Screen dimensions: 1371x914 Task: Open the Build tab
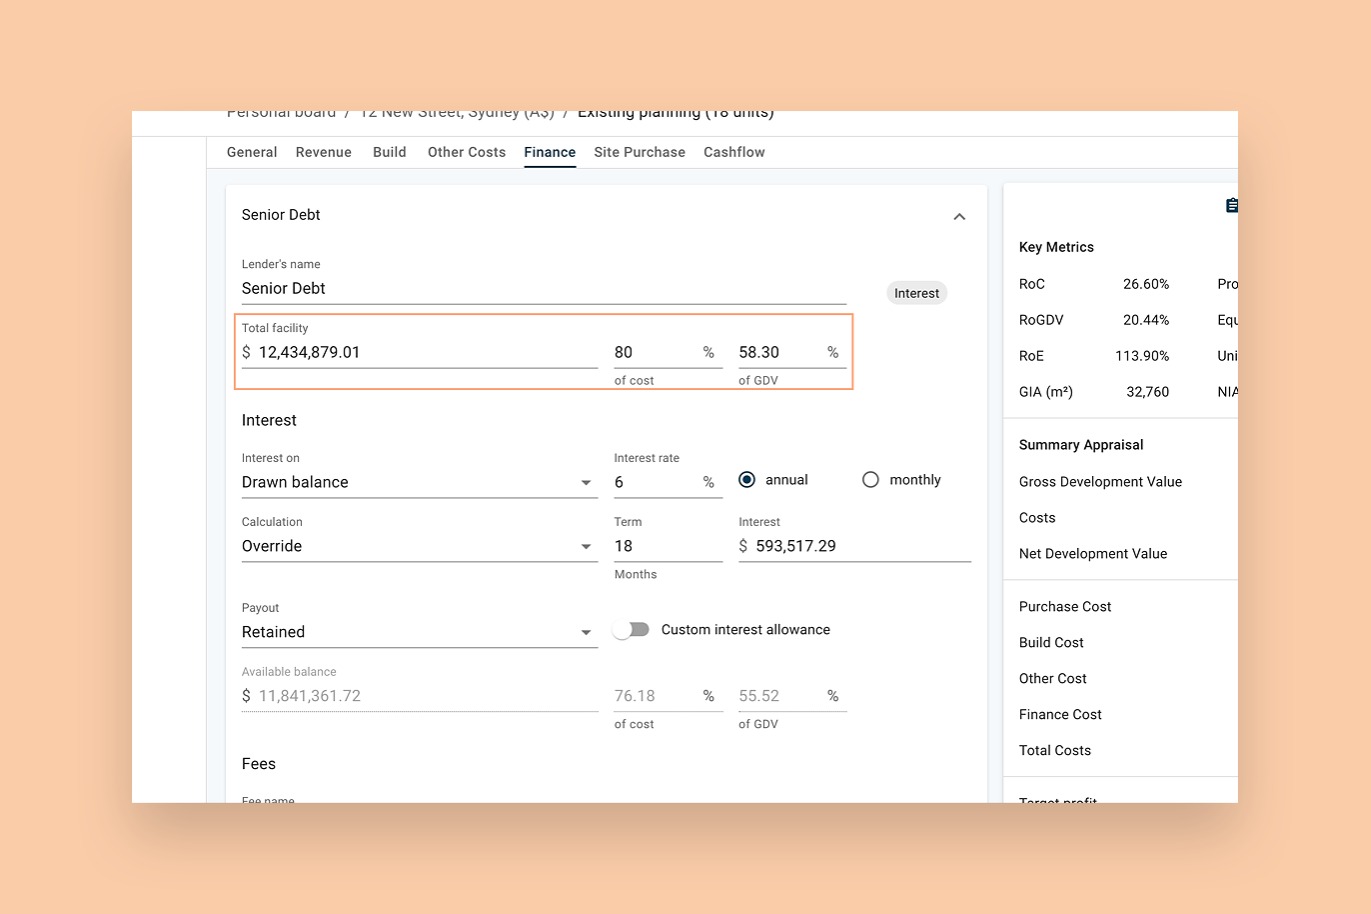389,152
